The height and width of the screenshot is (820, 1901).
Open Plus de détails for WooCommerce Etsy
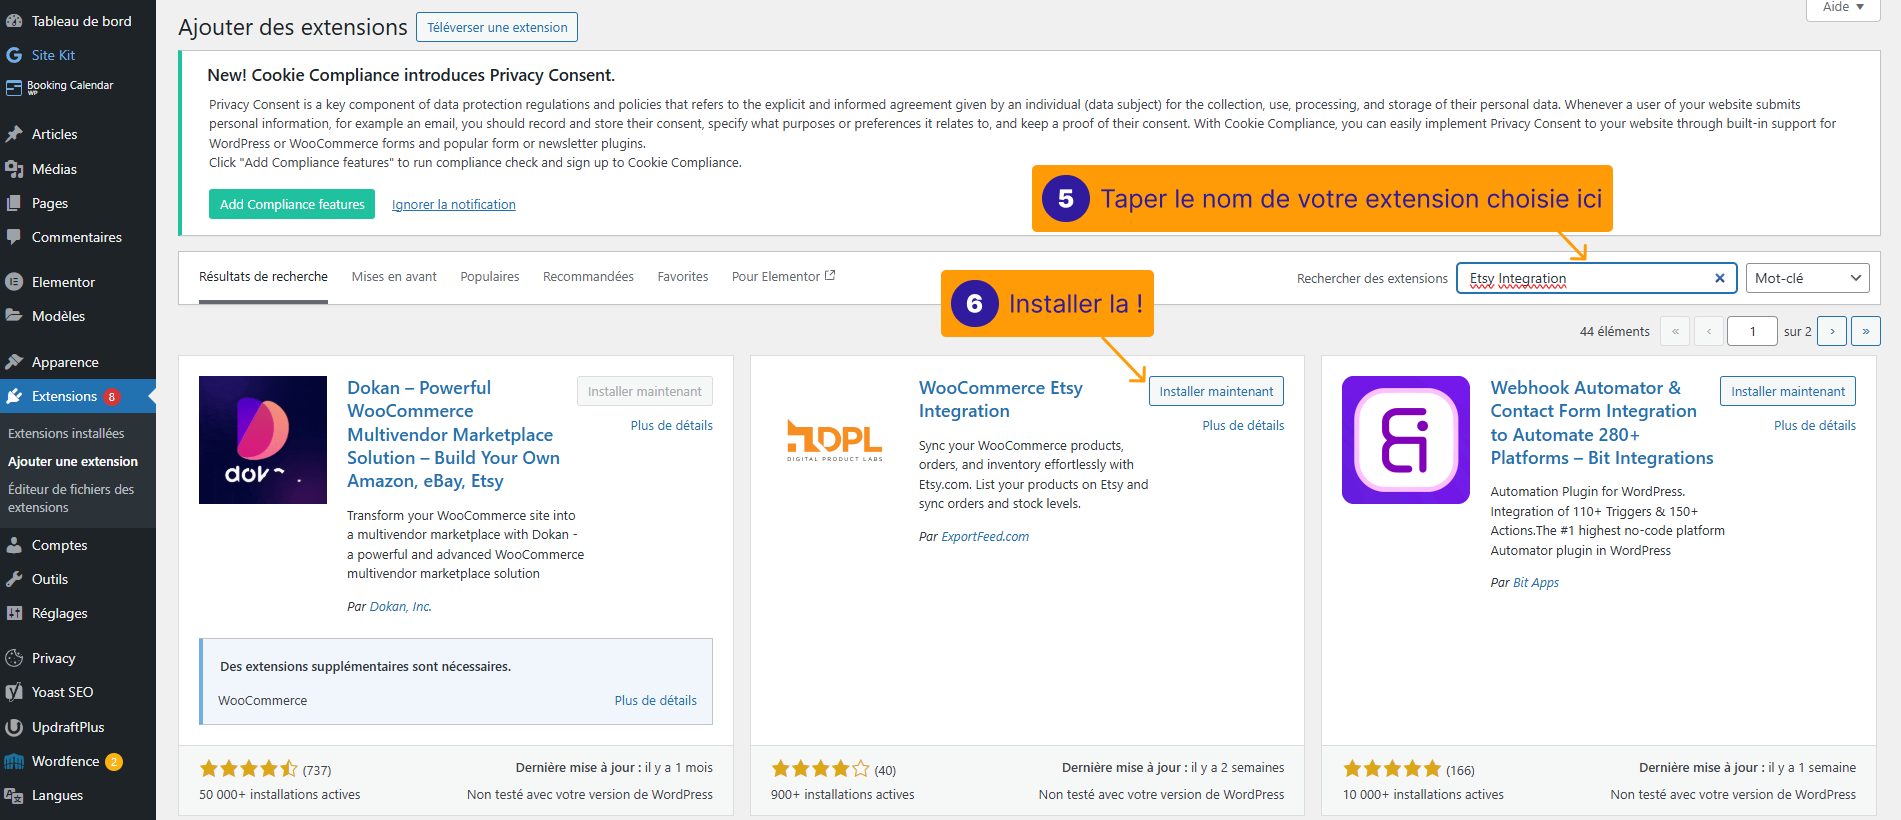[1243, 425]
